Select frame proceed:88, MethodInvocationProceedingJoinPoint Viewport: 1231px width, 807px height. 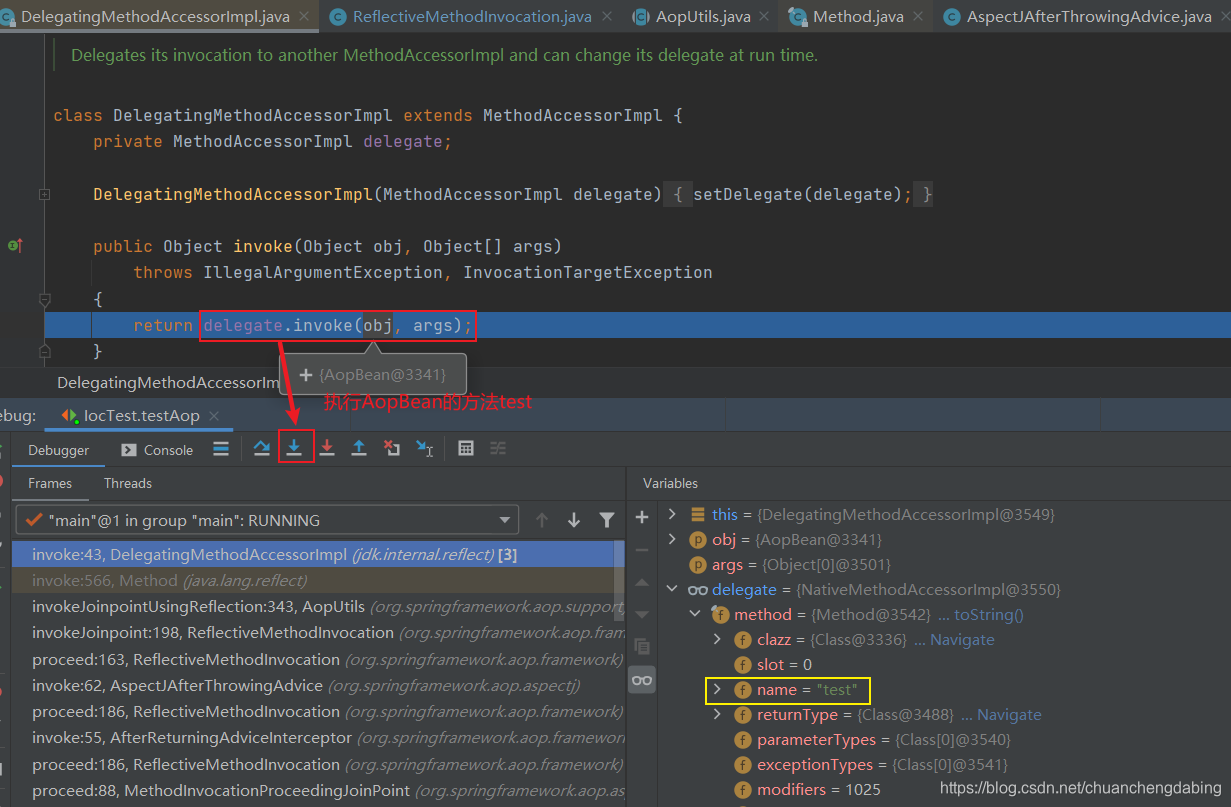click(318, 790)
